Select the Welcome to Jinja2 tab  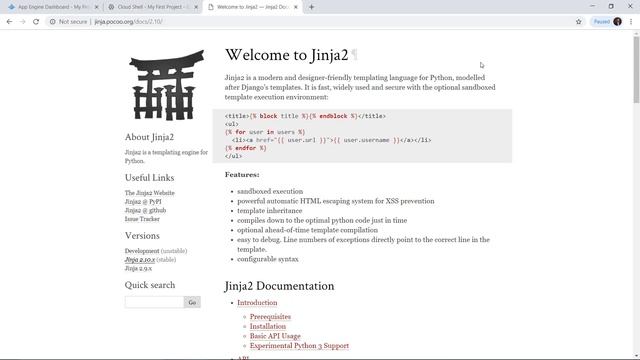252,7
